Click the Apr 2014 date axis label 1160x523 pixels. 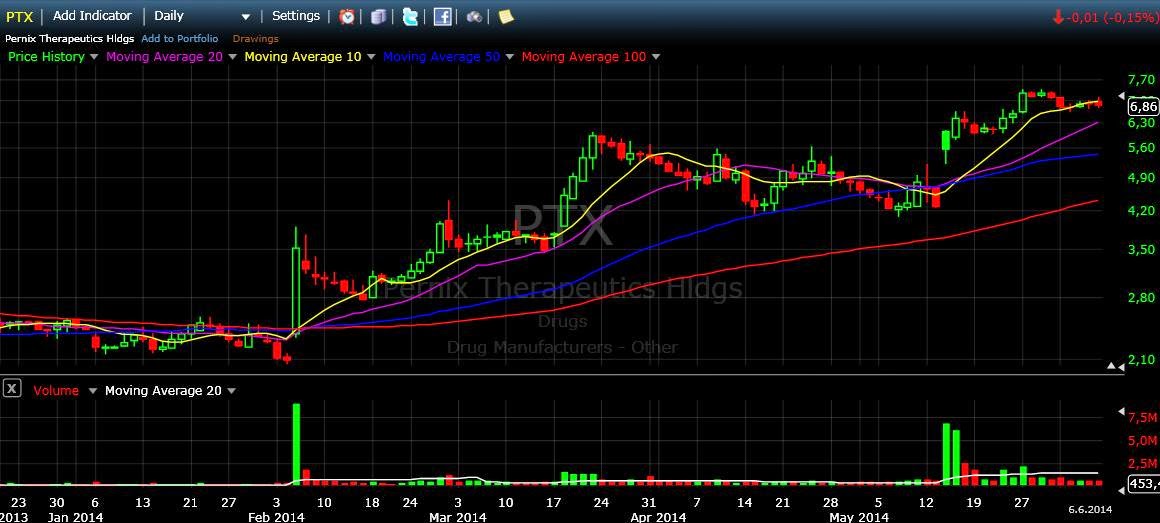[659, 517]
